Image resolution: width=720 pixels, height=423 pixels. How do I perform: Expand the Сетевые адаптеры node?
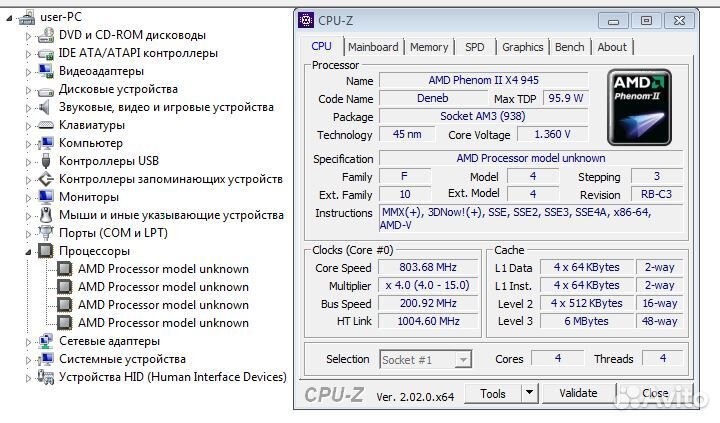pos(28,342)
